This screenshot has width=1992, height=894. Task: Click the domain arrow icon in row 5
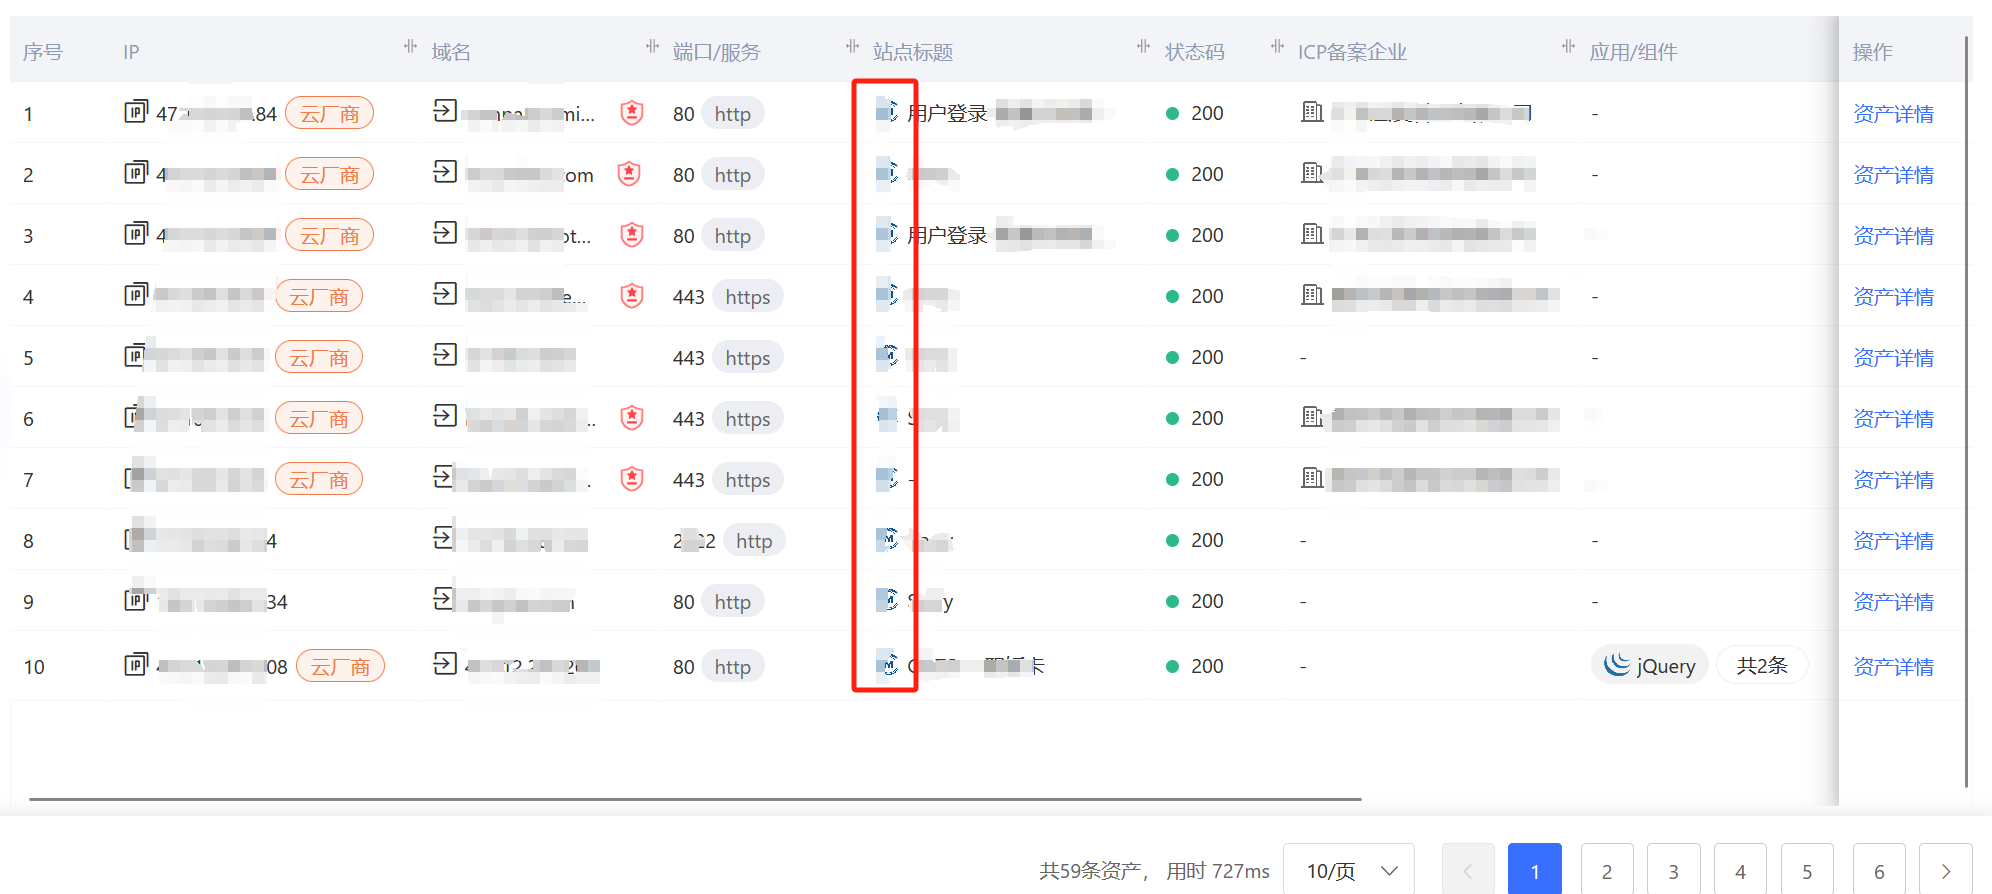pos(445,354)
